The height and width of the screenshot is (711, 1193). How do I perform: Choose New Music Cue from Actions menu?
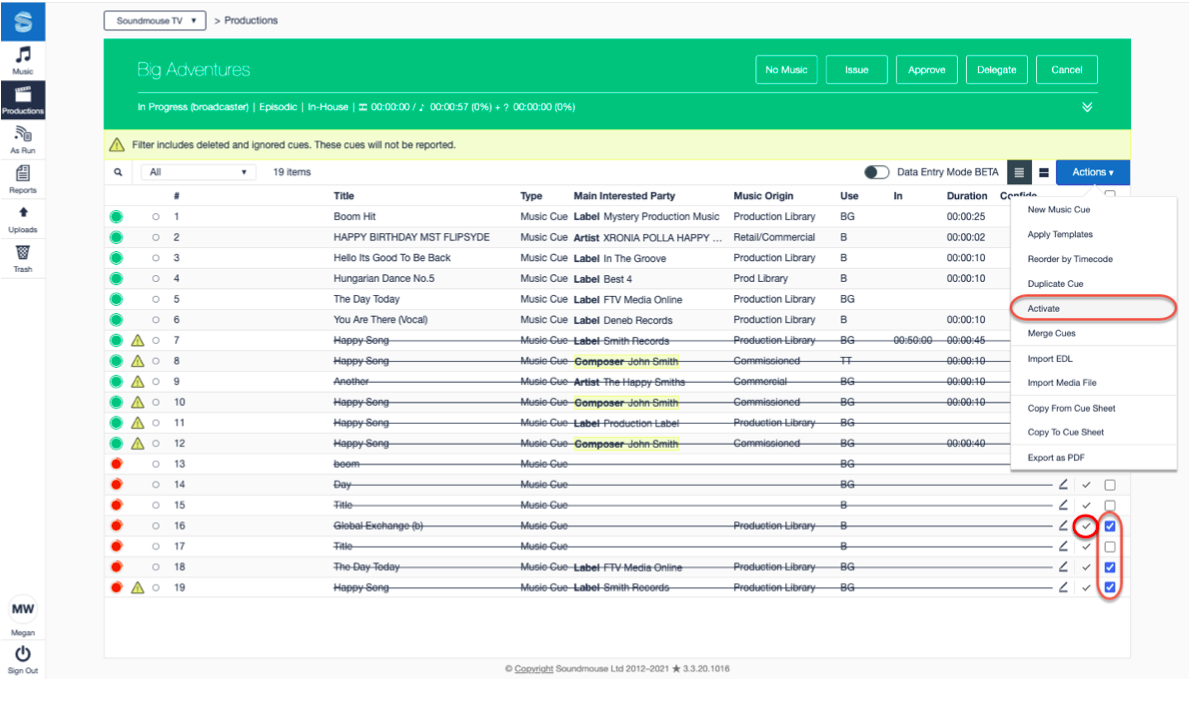pyautogui.click(x=1058, y=209)
